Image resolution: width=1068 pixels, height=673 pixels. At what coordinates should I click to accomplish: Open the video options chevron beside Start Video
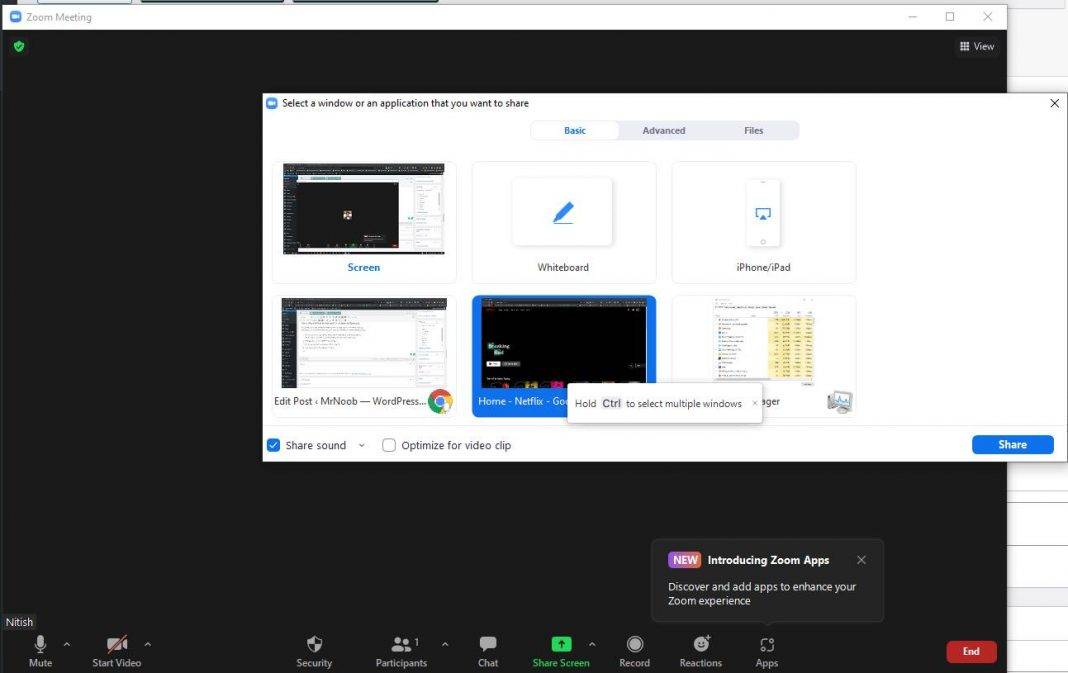(x=148, y=644)
